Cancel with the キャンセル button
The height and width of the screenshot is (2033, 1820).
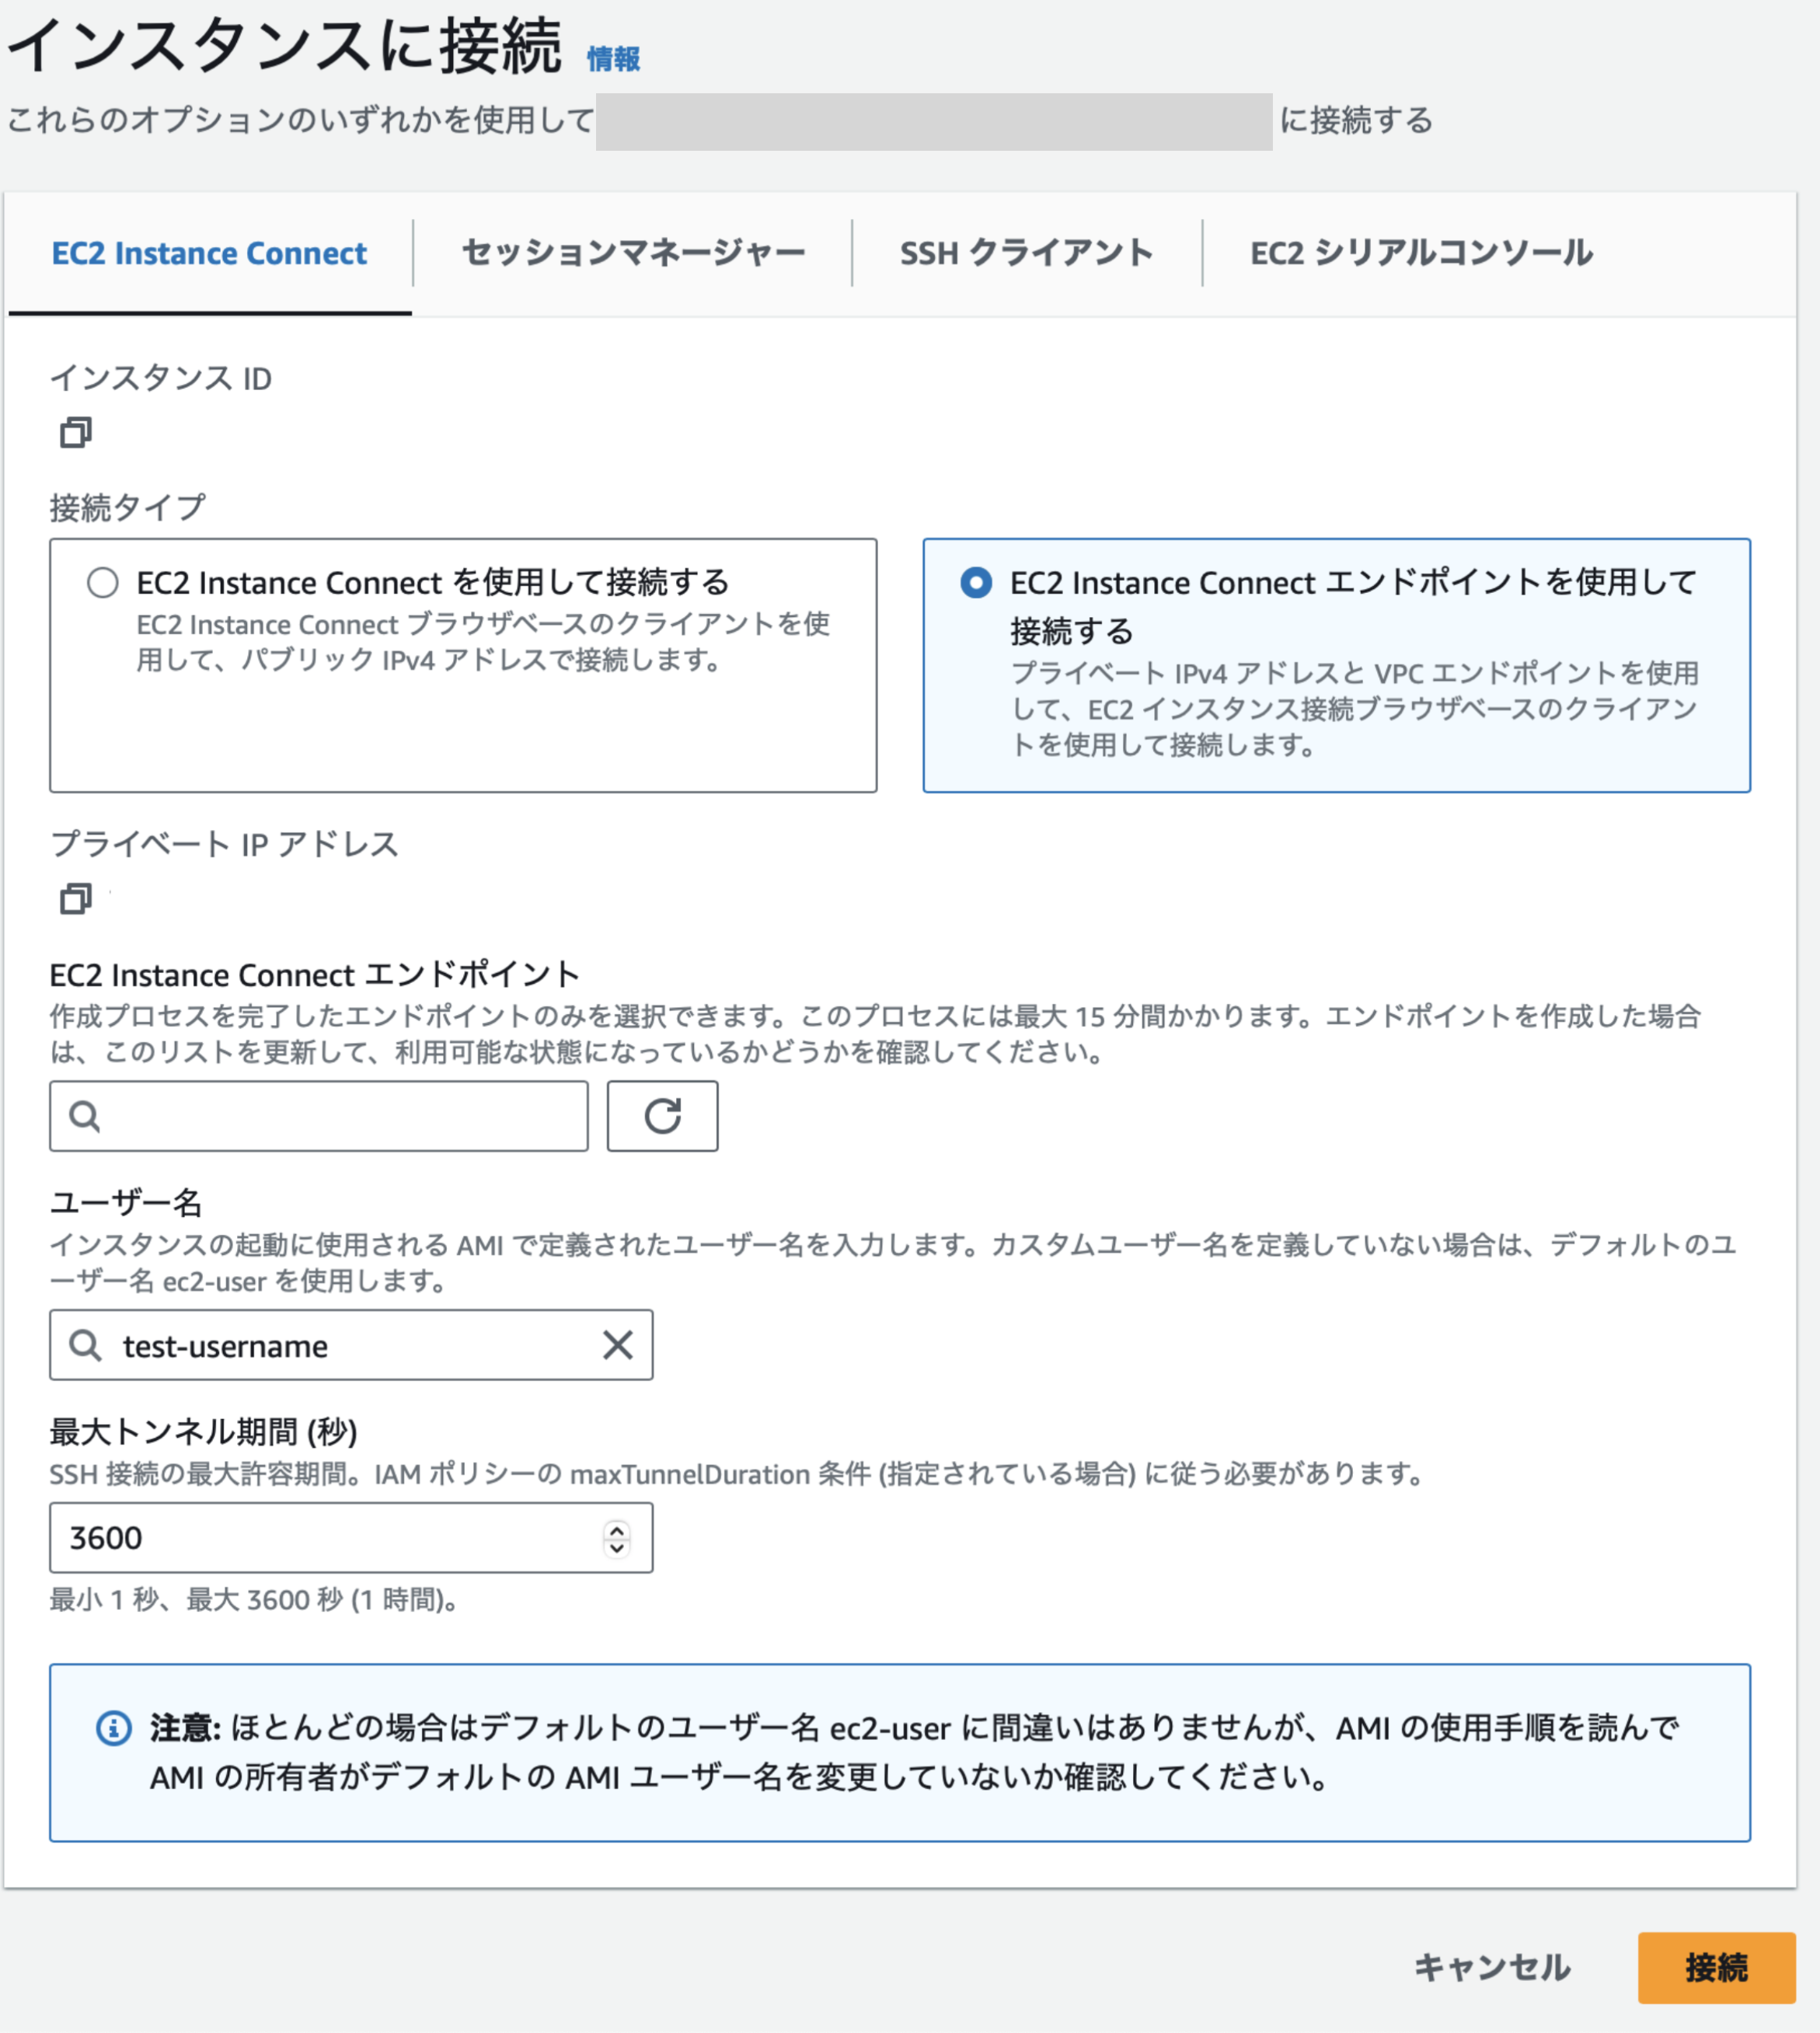point(1492,1966)
